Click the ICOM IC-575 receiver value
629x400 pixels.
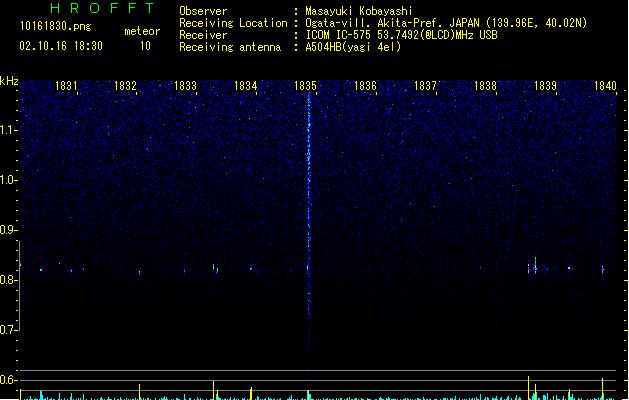click(402, 35)
